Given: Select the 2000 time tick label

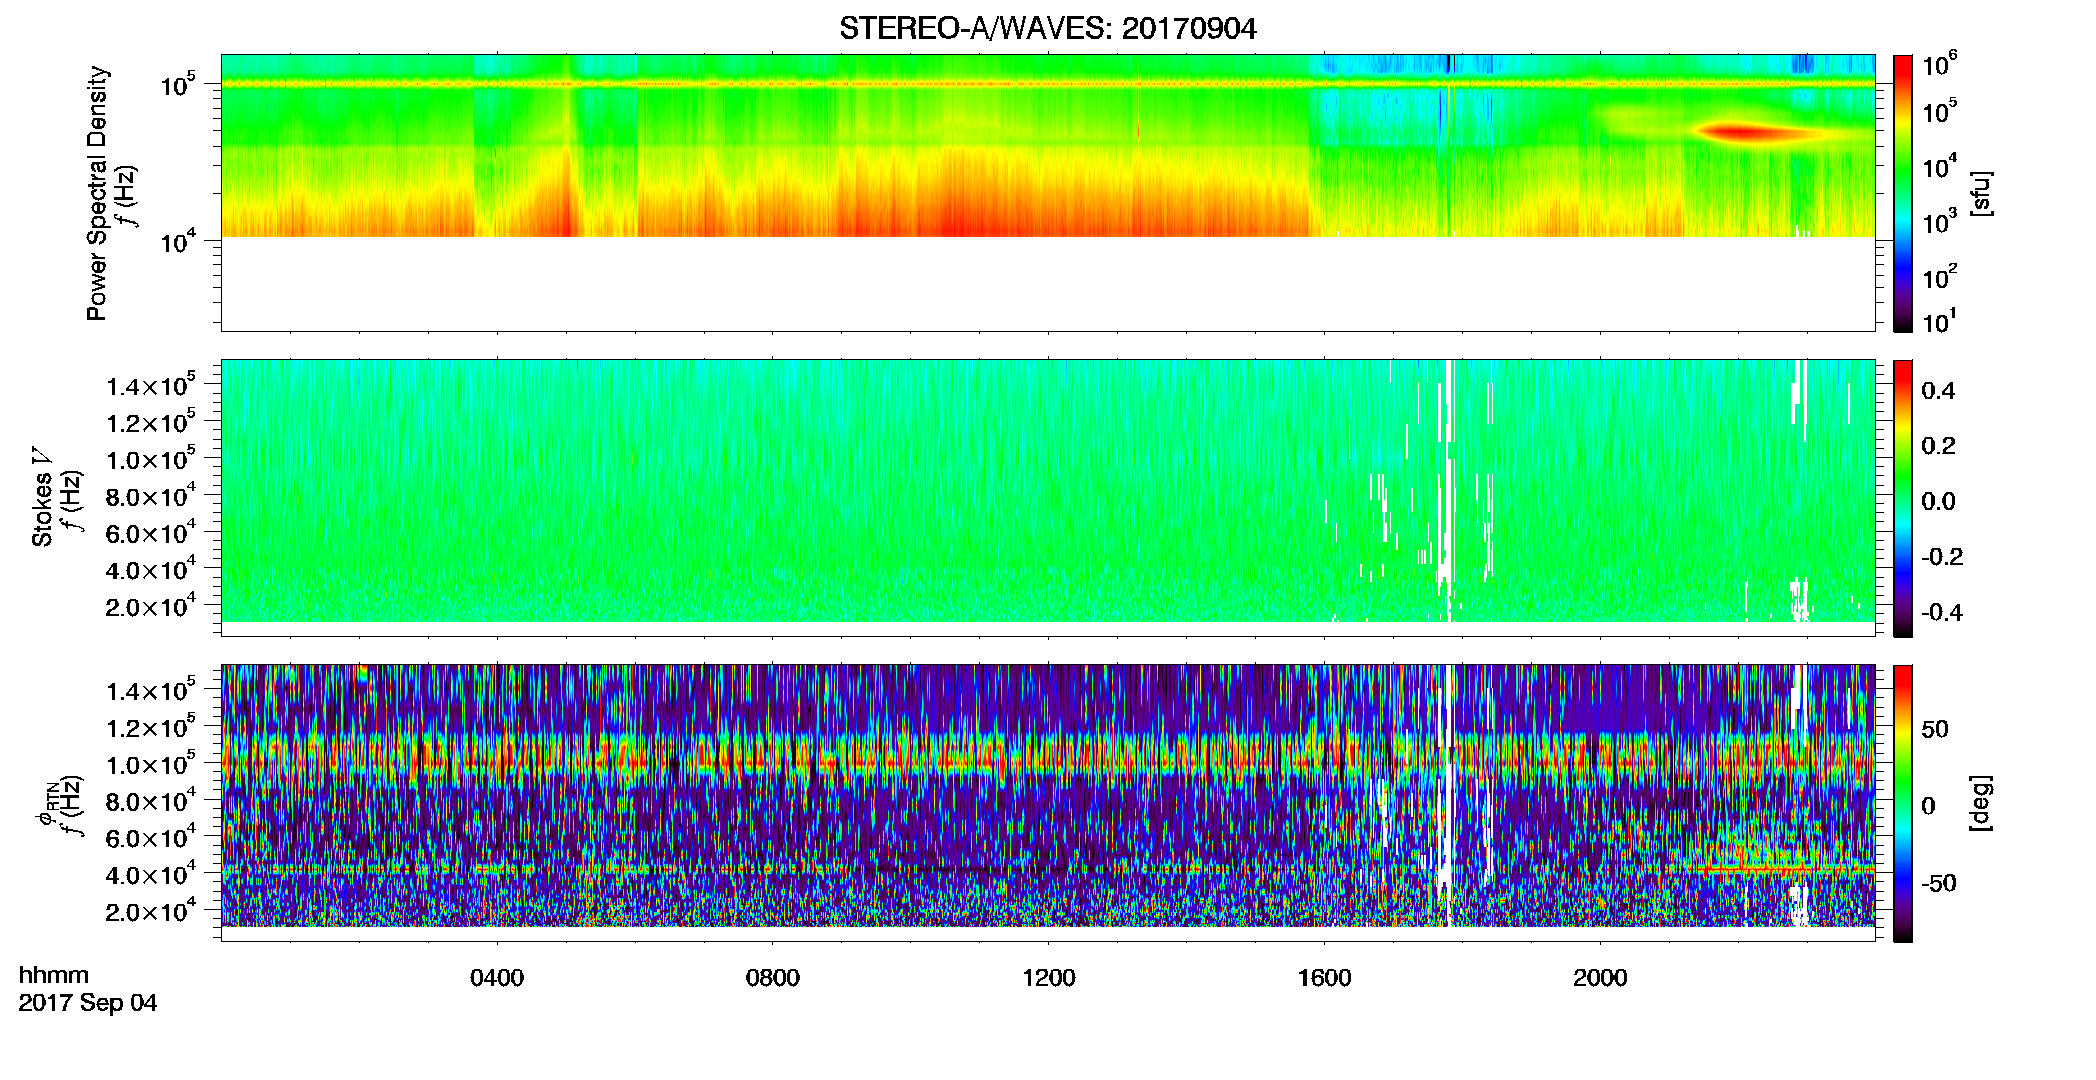Looking at the screenshot, I should 1601,978.
